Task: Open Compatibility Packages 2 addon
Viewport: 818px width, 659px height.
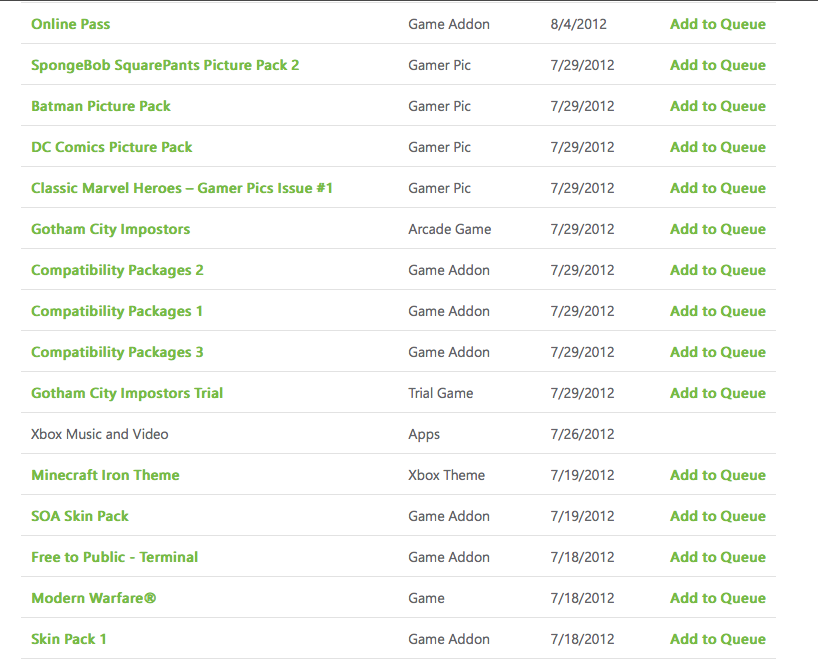Action: [x=117, y=270]
